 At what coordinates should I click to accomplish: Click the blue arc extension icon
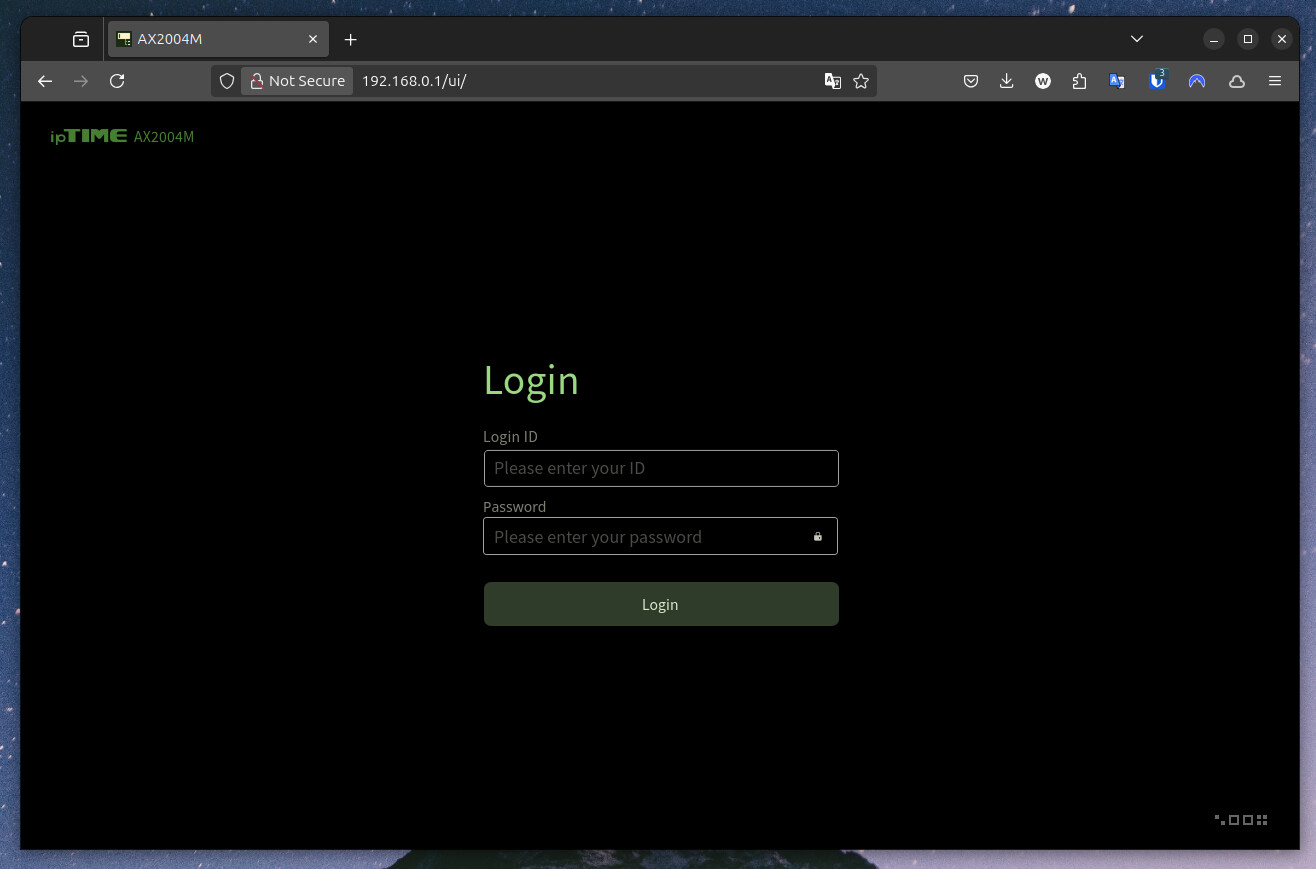tap(1197, 81)
